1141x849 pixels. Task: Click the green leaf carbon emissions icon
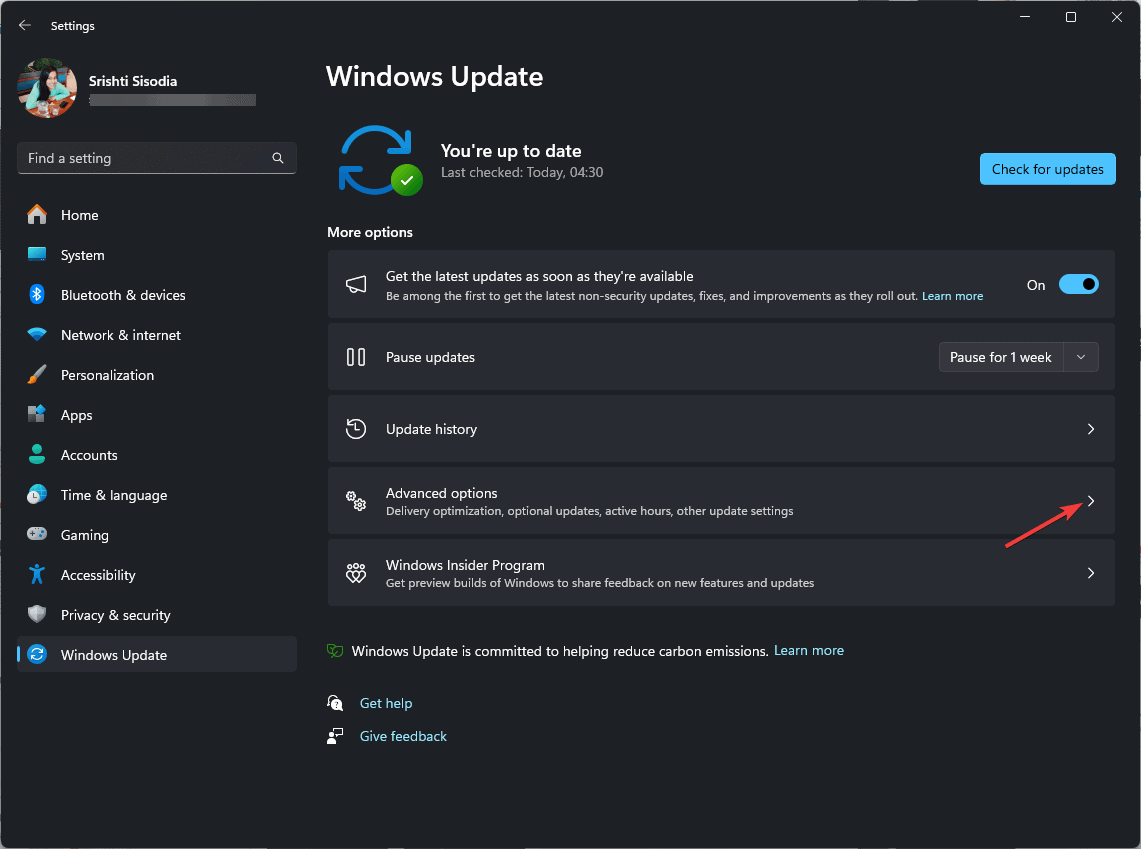coord(335,650)
